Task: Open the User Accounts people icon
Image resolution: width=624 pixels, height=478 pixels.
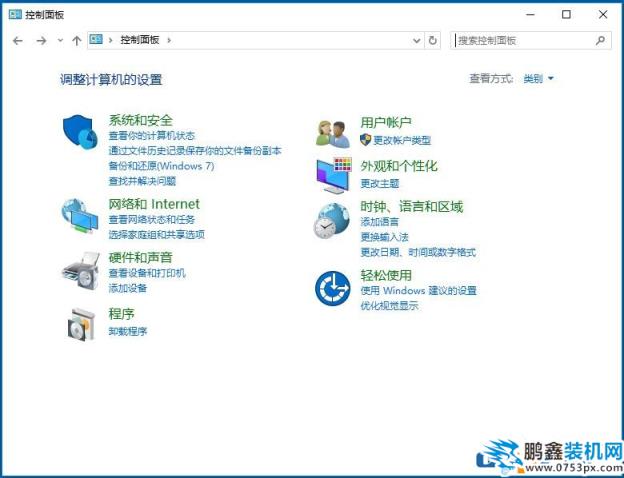Action: [333, 133]
